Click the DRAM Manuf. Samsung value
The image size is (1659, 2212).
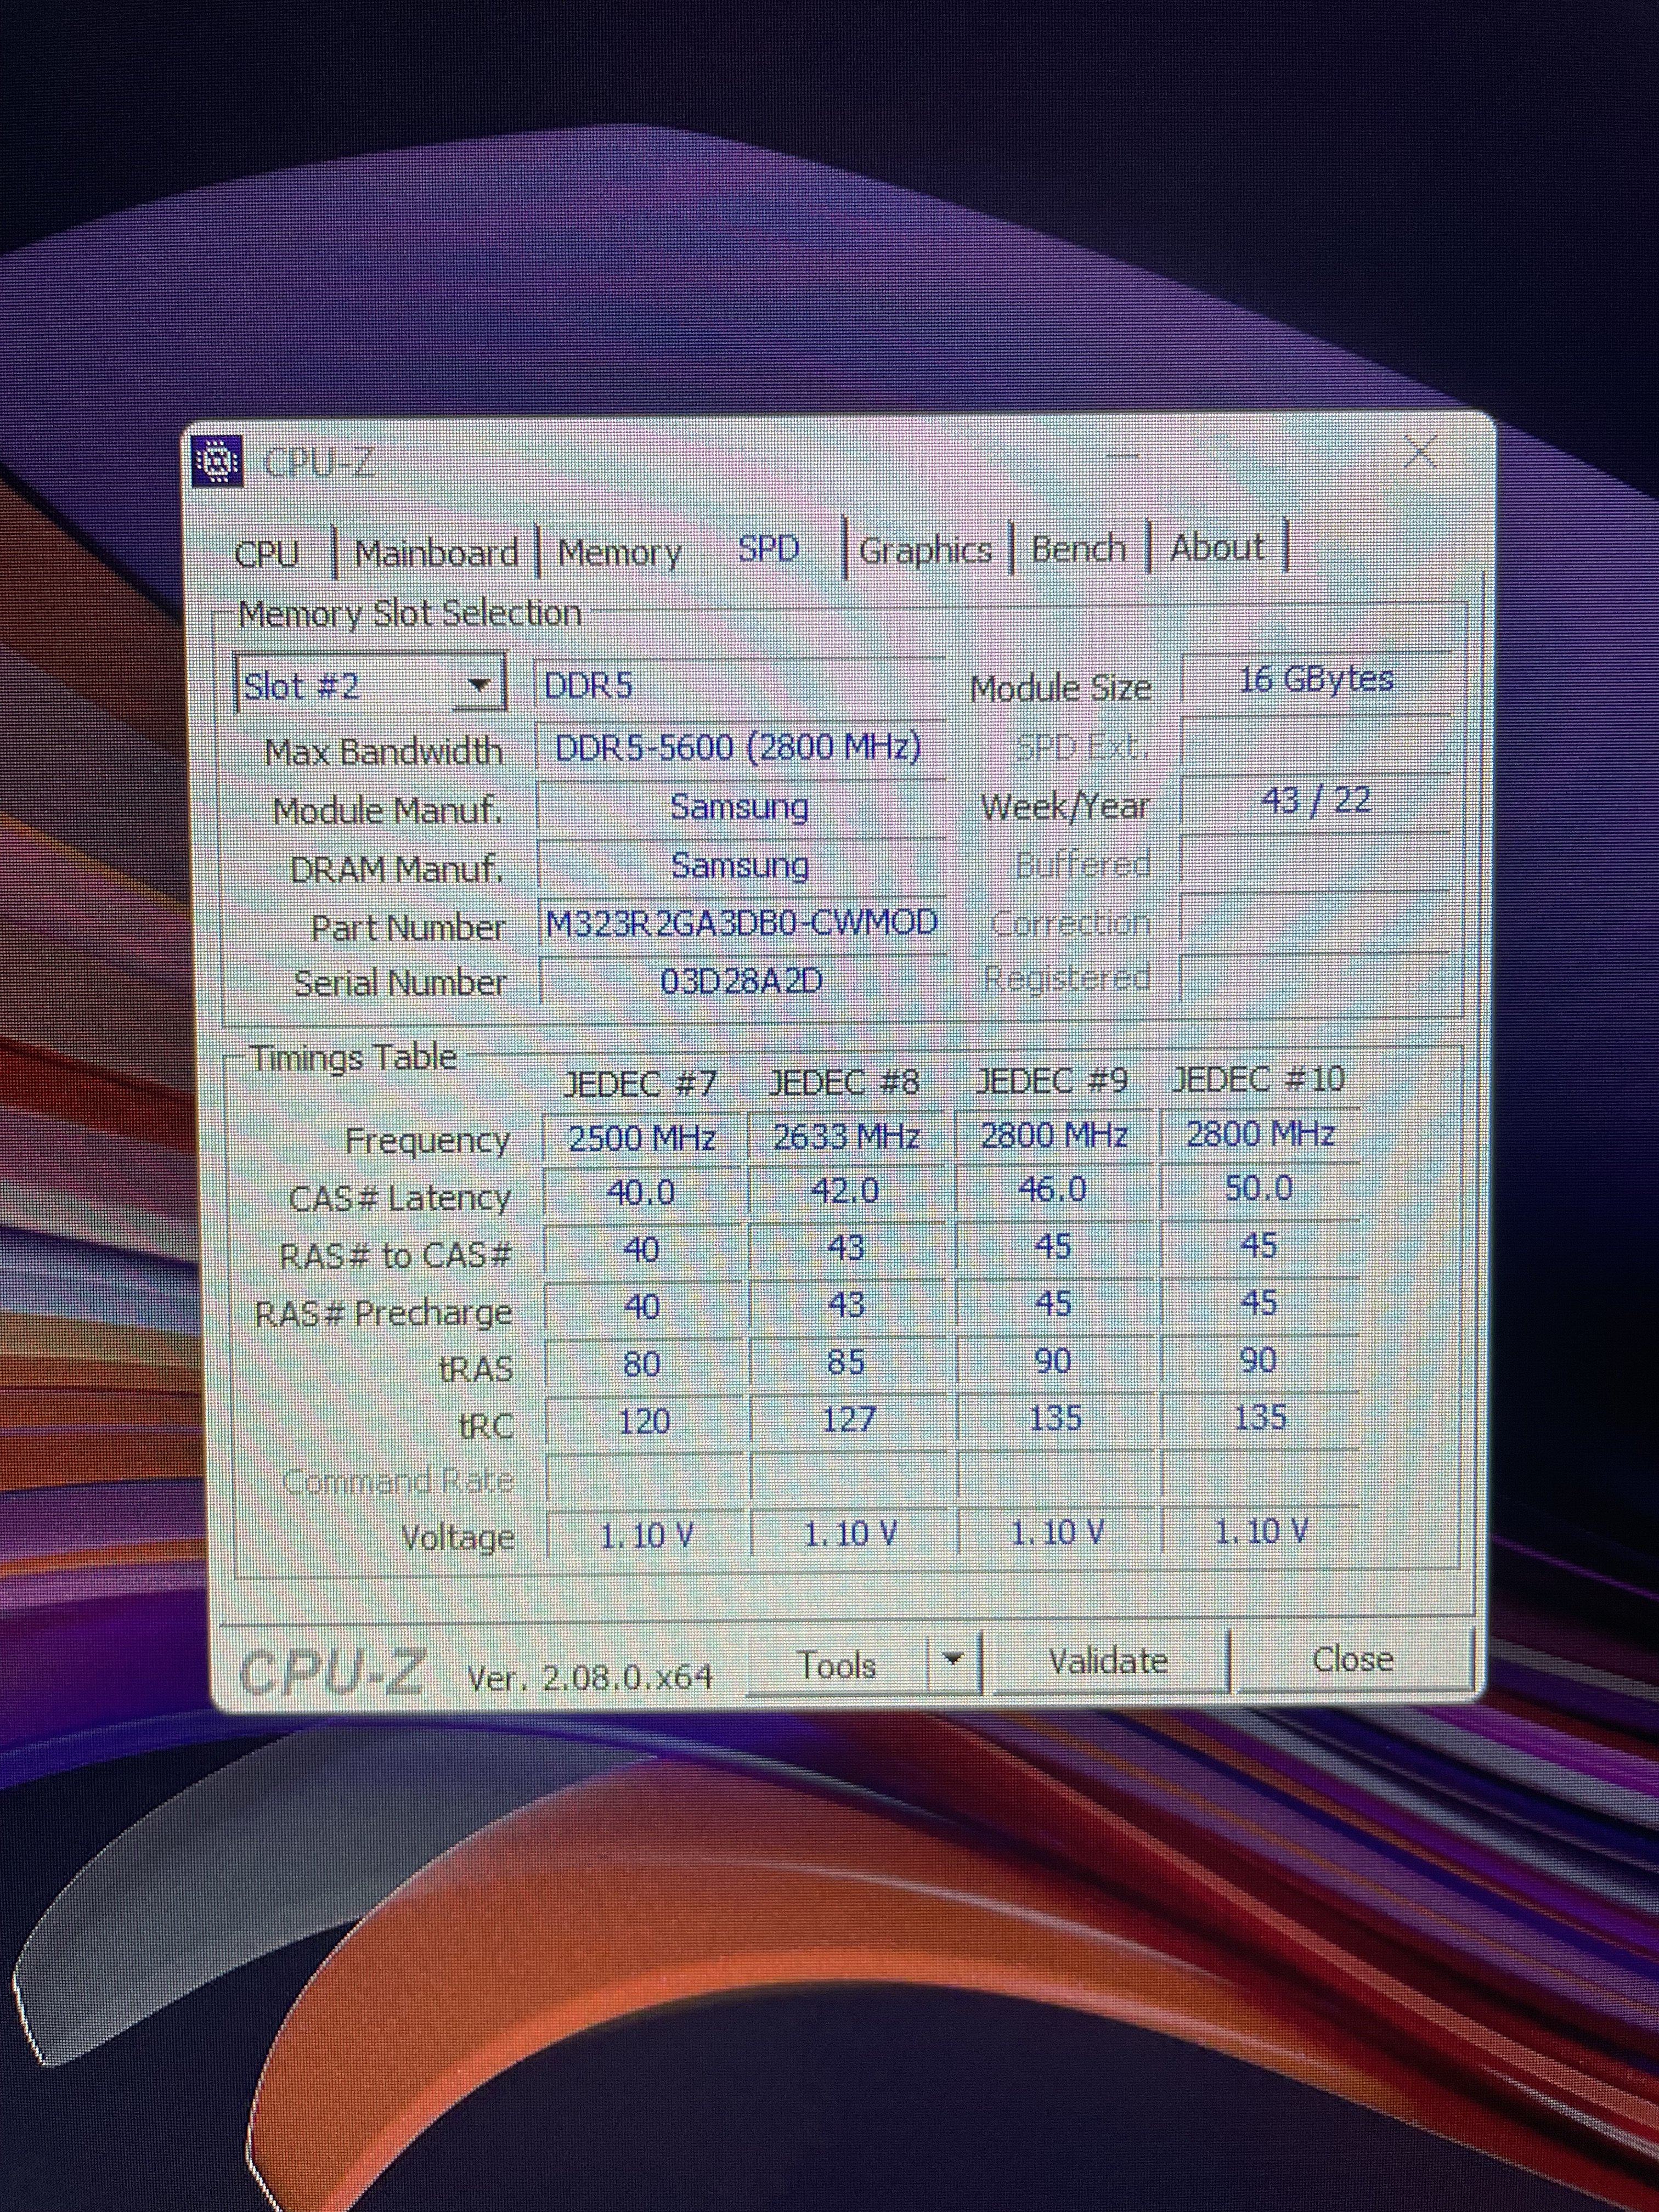740,865
